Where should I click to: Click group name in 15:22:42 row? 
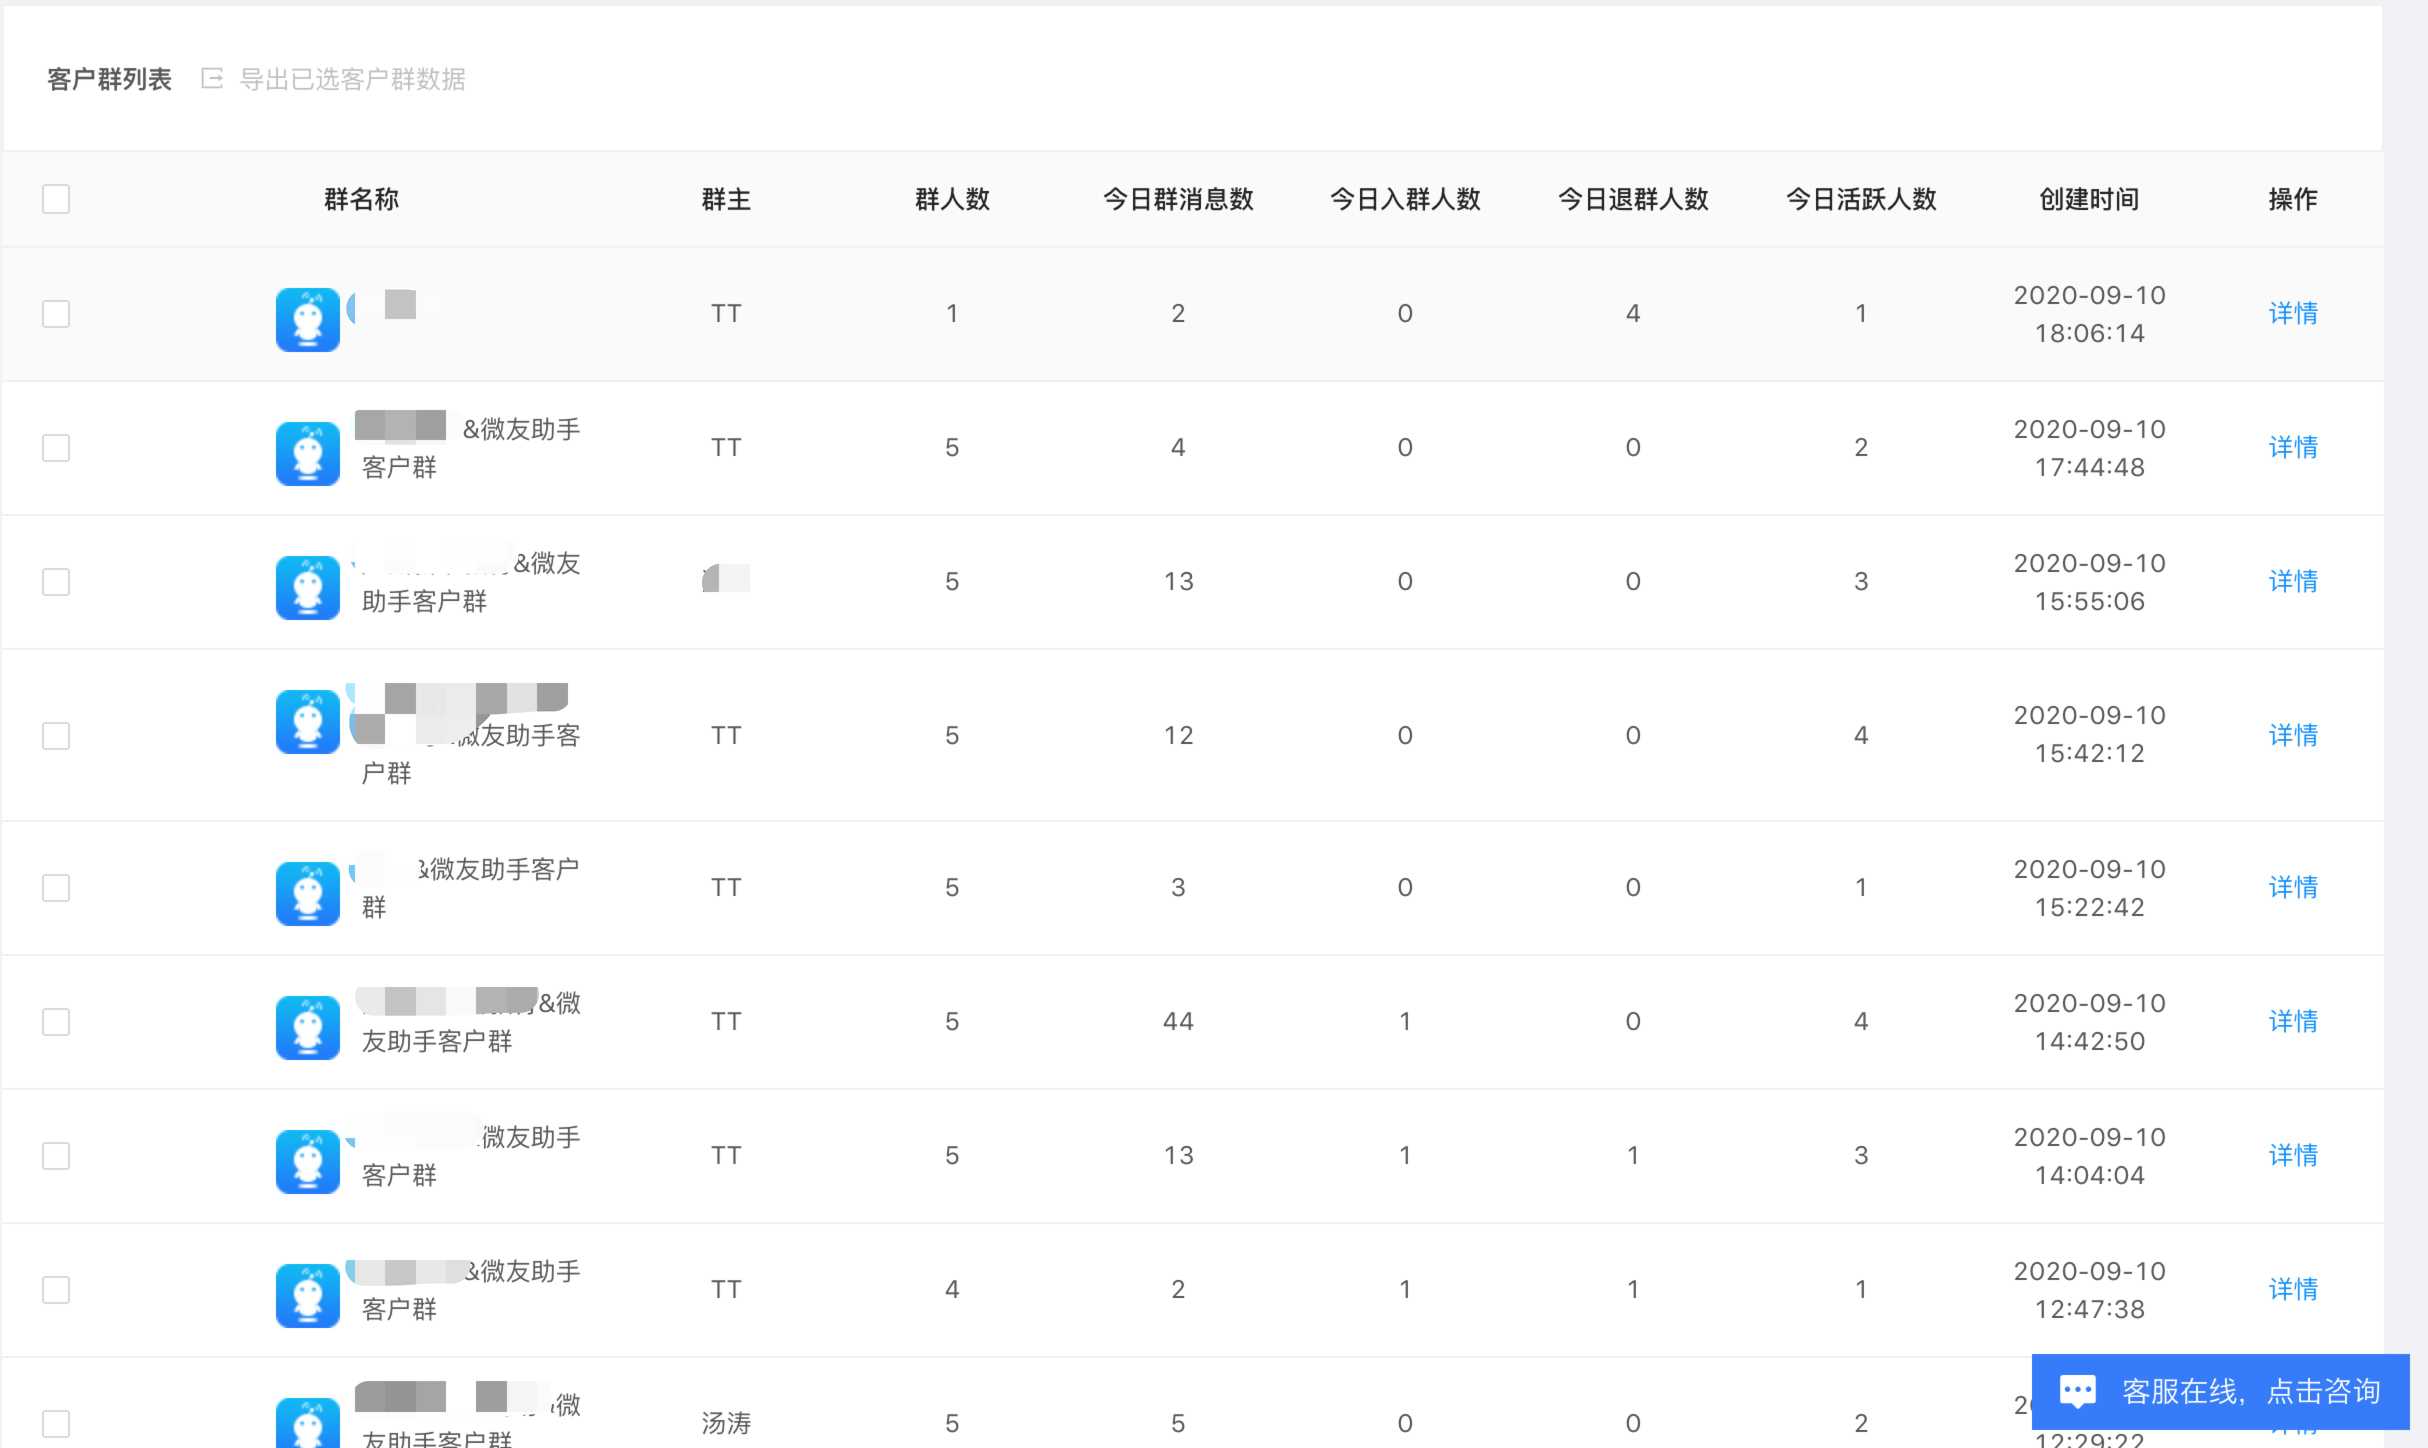pos(468,887)
